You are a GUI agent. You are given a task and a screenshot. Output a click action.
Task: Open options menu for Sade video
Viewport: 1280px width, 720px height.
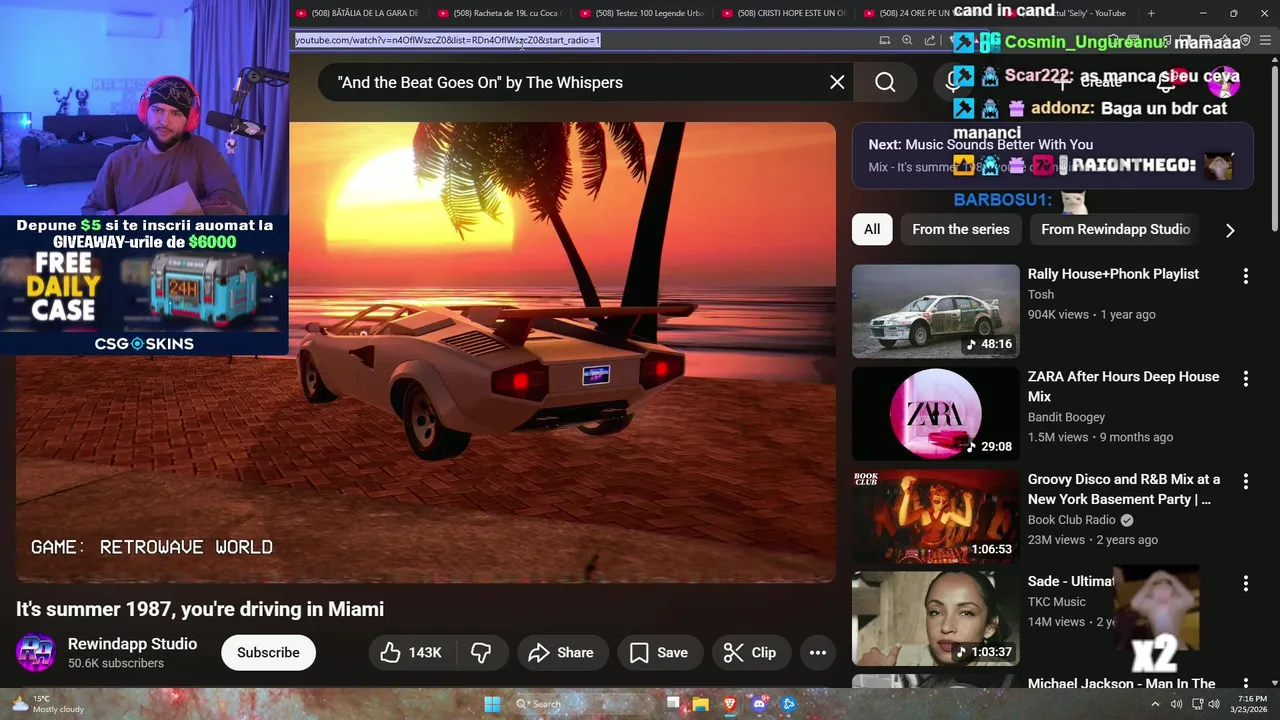click(1245, 583)
